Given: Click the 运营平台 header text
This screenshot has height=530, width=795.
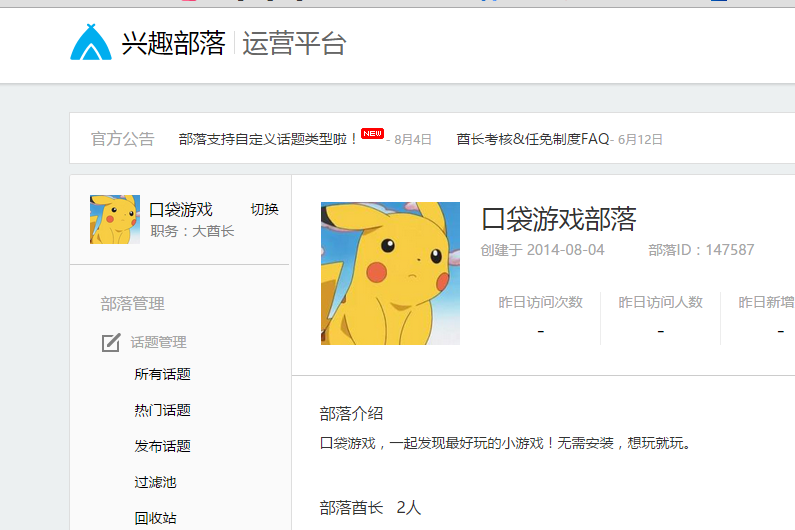Looking at the screenshot, I should tap(294, 43).
